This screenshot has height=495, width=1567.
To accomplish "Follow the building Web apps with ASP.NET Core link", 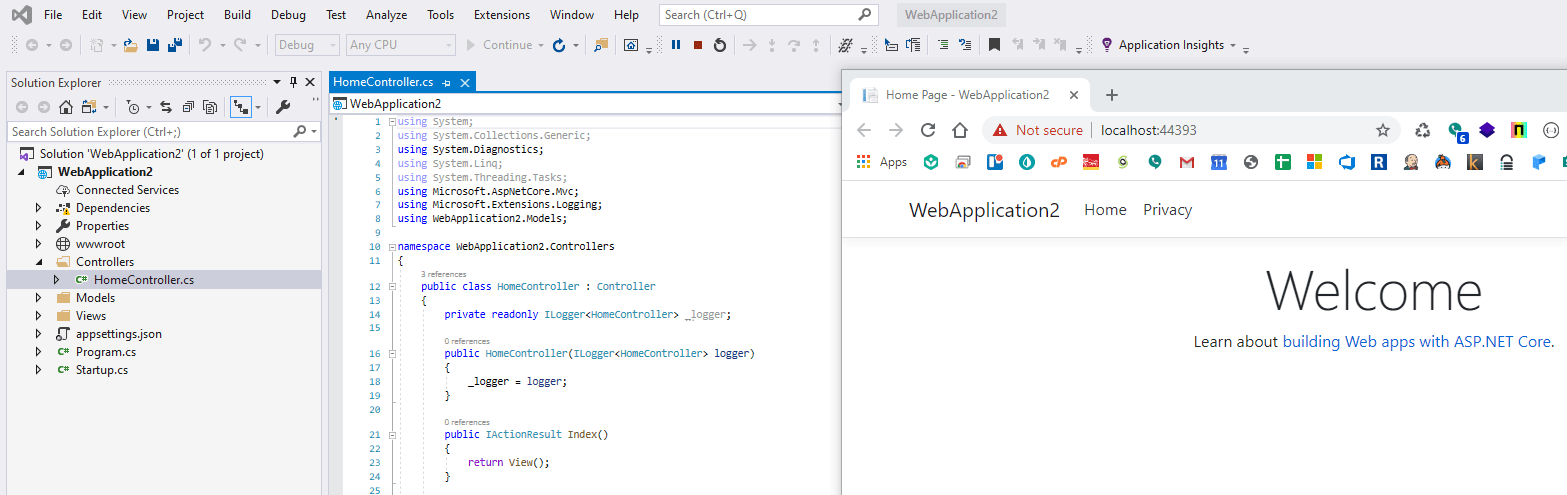I will tap(1417, 342).
